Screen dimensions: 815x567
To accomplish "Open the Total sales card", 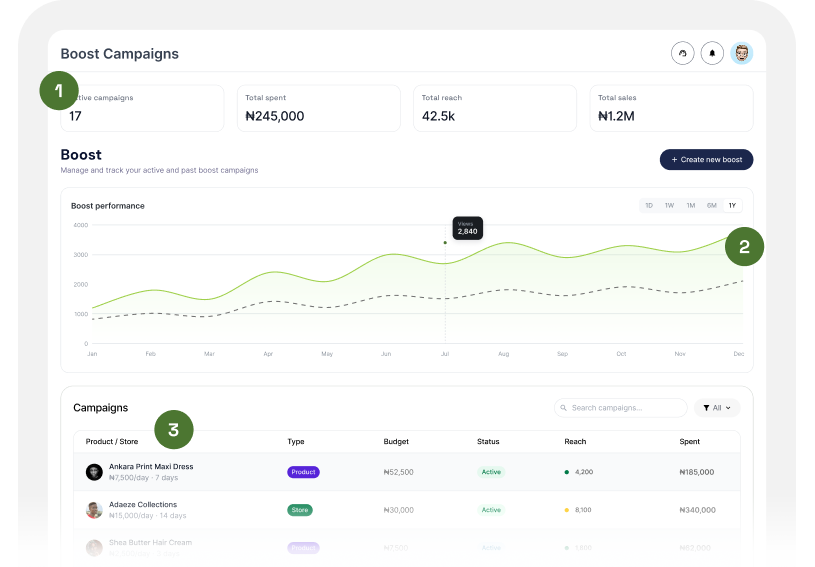I will click(671, 108).
